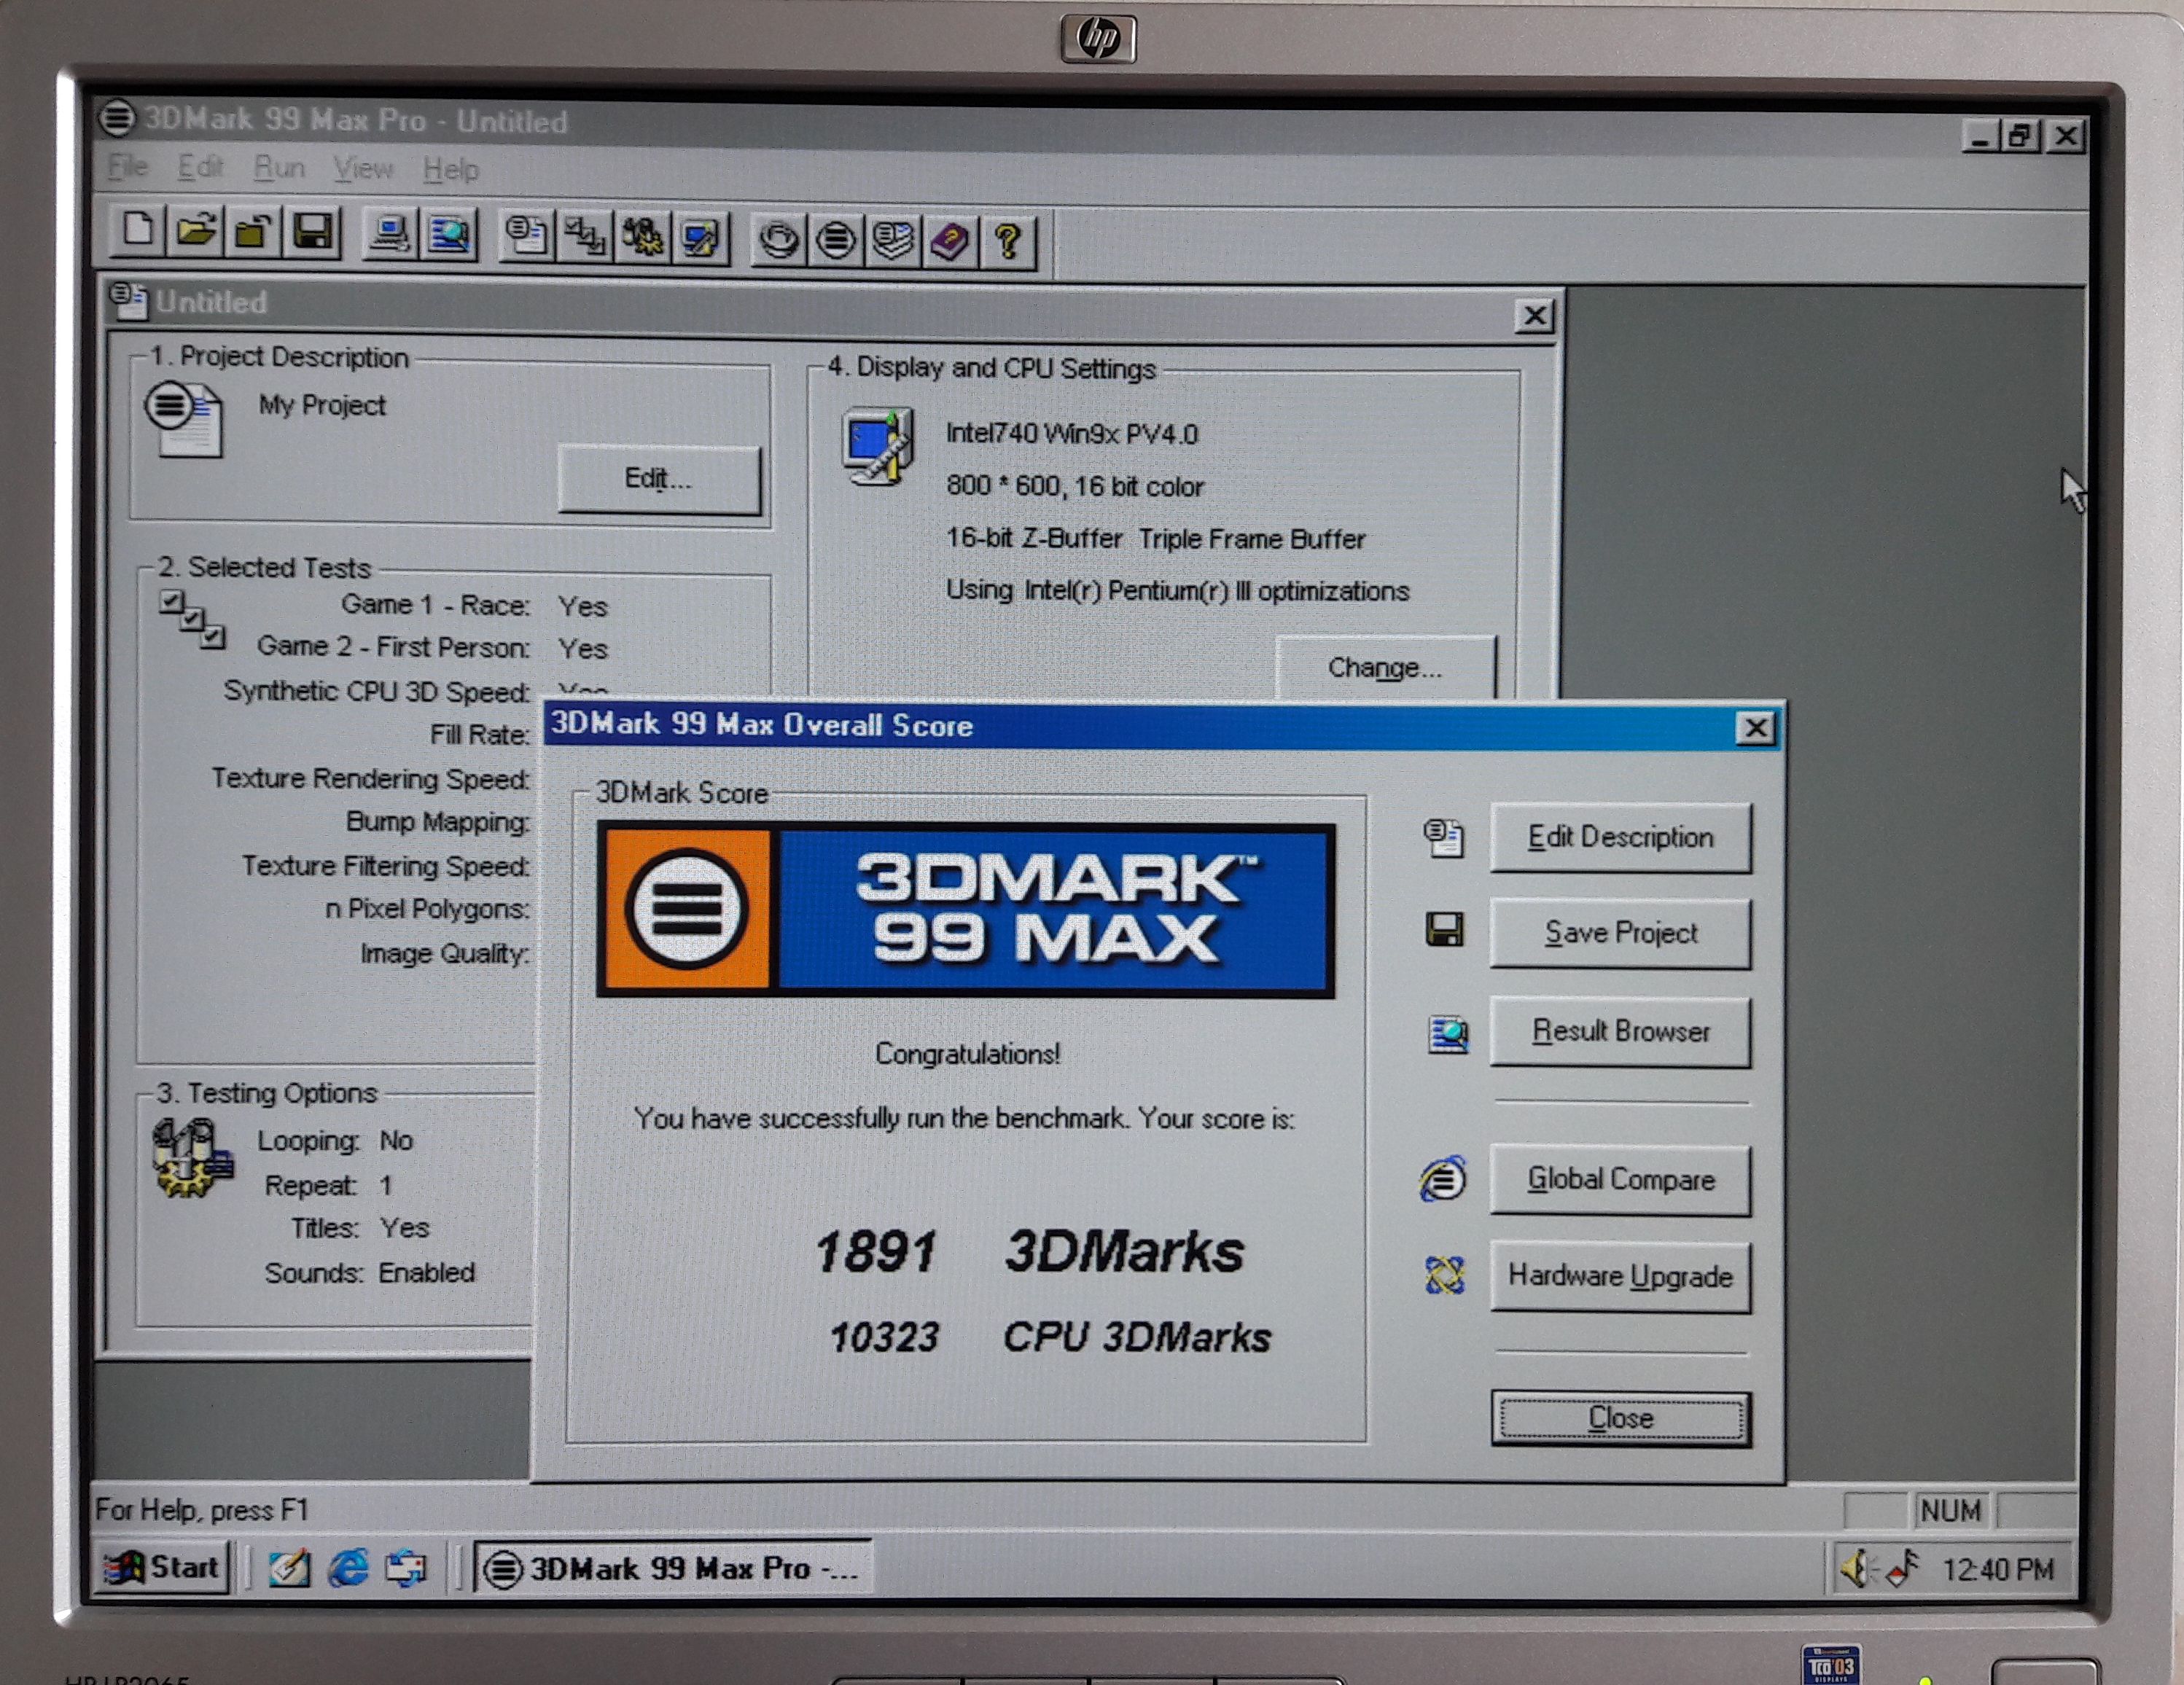The height and width of the screenshot is (1685, 2184).
Task: Click the 800 * 600, 16 bit color text
Action: 1075,486
